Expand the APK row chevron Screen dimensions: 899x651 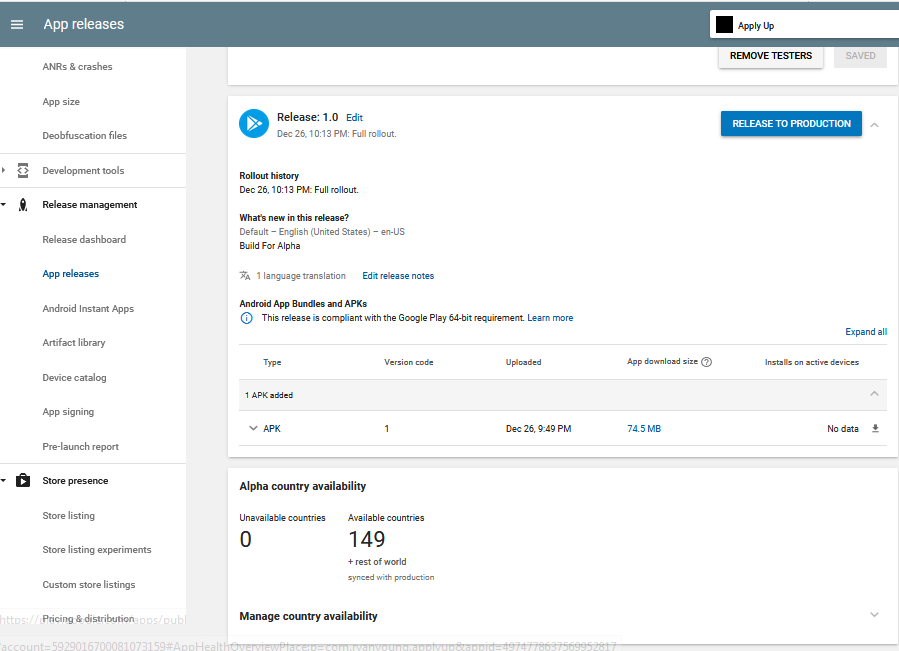click(254, 428)
